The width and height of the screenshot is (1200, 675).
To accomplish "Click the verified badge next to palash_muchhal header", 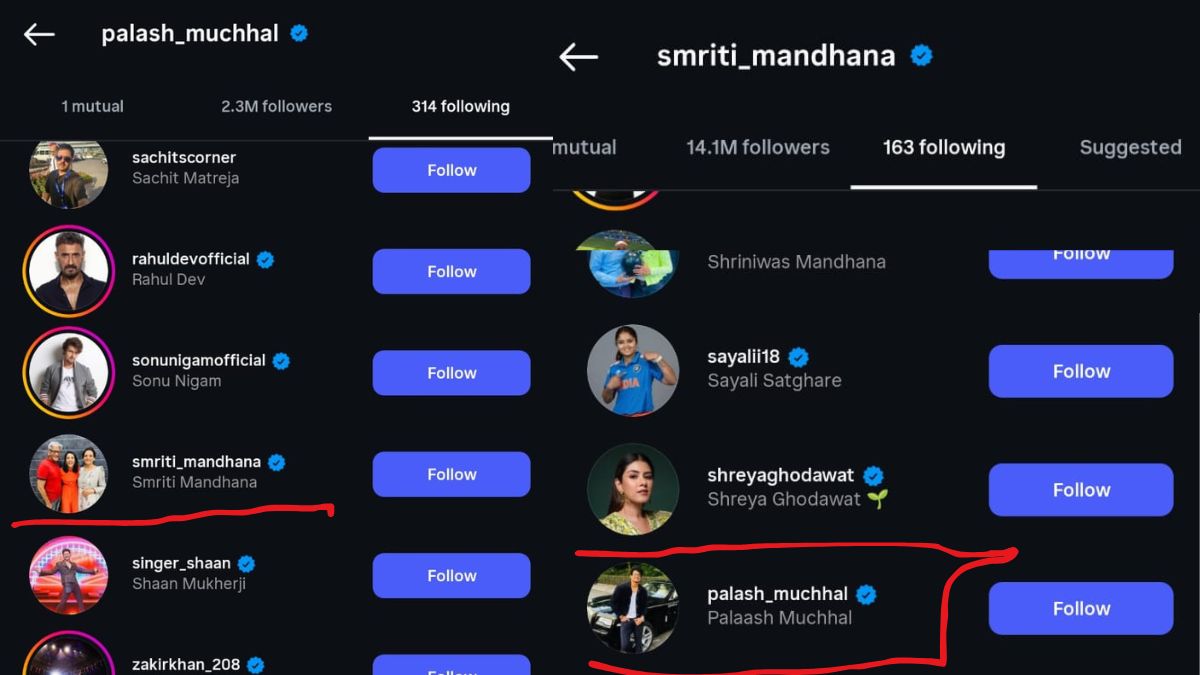I will coord(297,32).
